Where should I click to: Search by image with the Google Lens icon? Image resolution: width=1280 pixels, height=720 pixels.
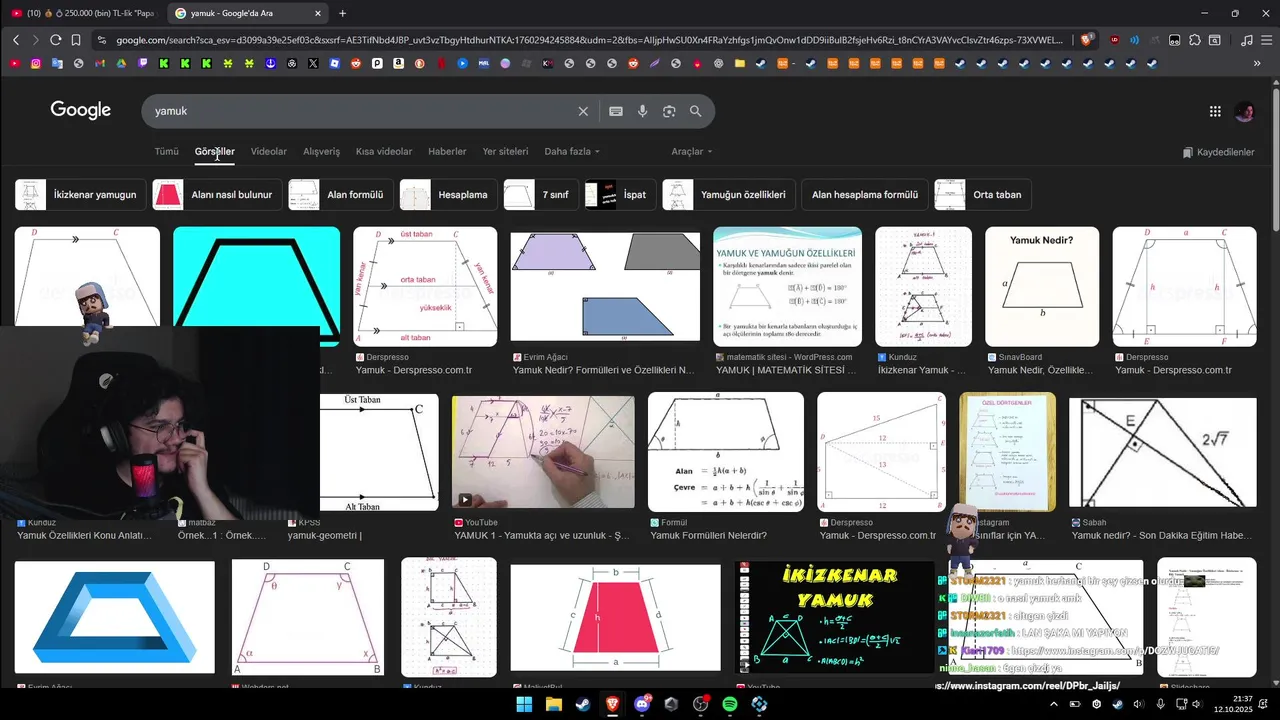(x=669, y=111)
